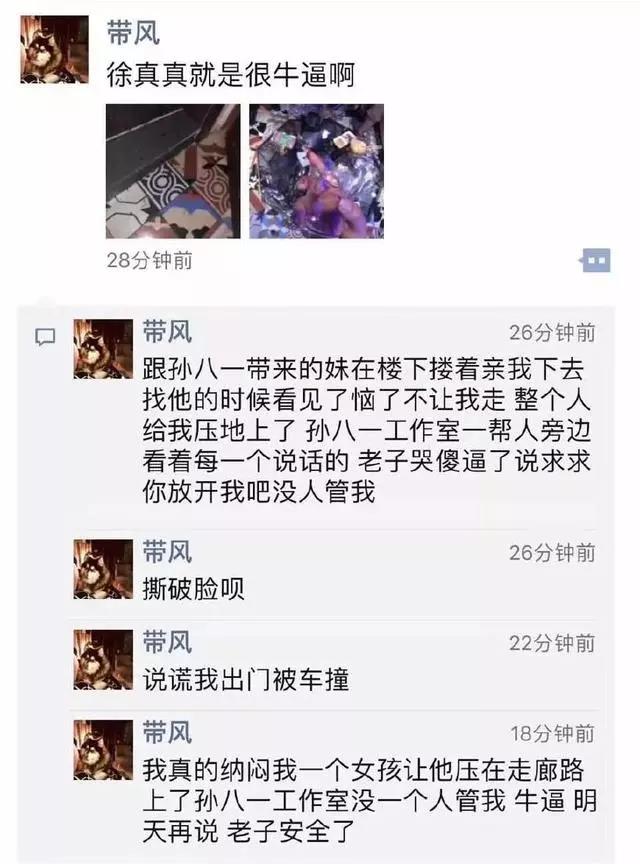Tap the avatar of the first 26分钟前 comment
The height and width of the screenshot is (864, 640).
[104, 349]
